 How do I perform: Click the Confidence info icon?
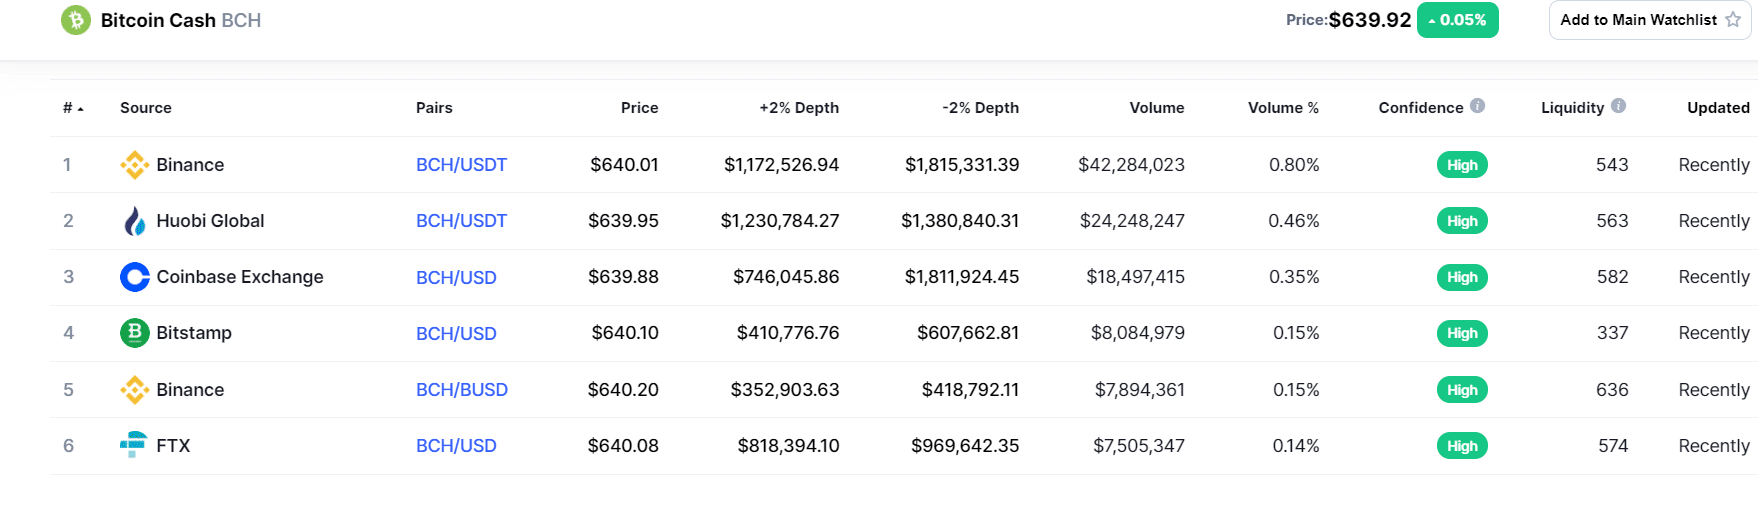1477,106
